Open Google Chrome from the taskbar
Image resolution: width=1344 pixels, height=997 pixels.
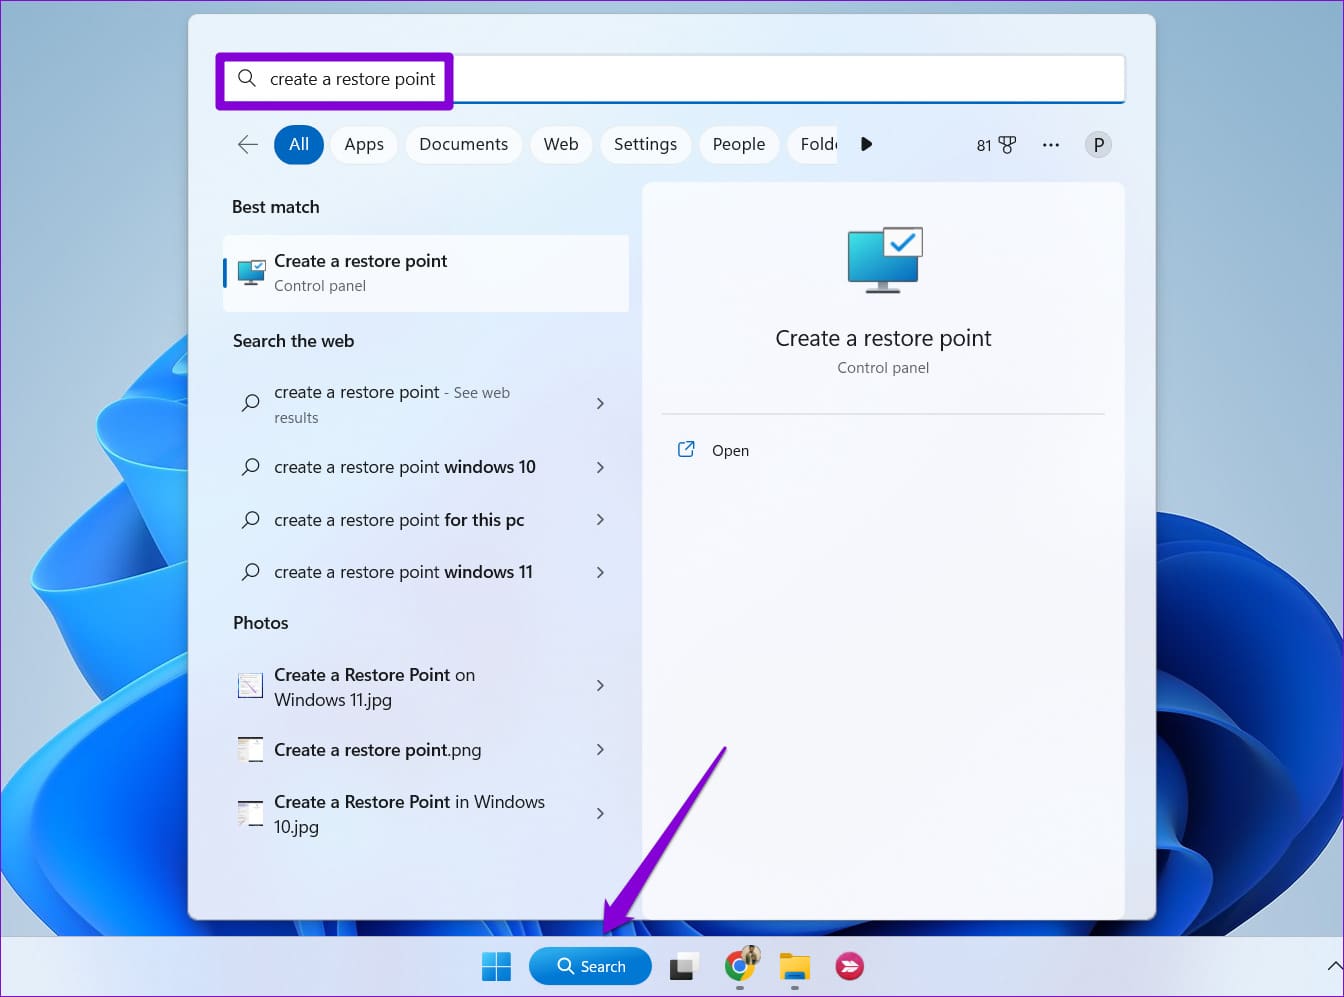coord(740,966)
